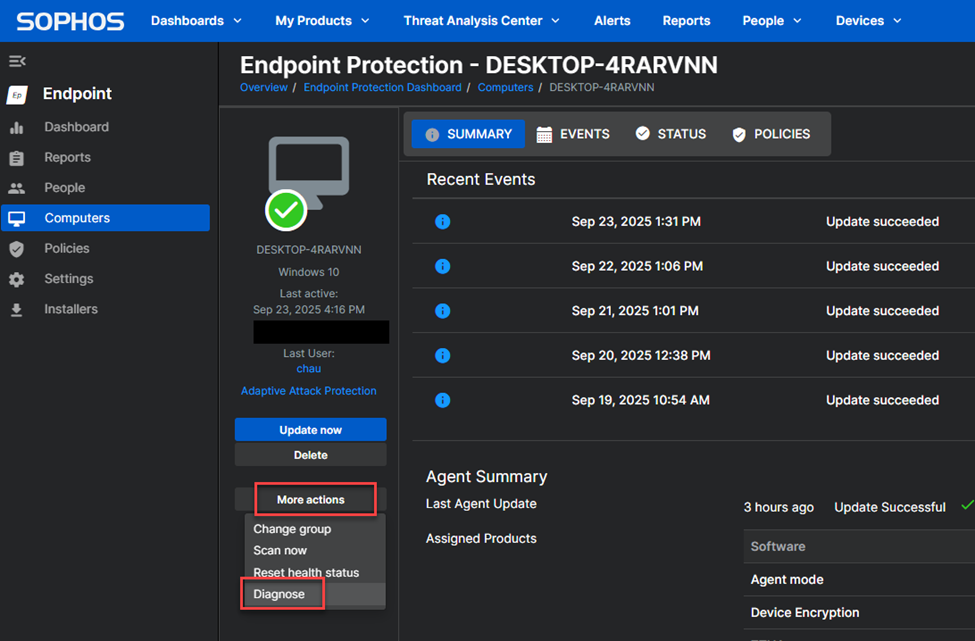Select Diagnose from More actions menu
The width and height of the screenshot is (975, 641).
tap(279, 594)
